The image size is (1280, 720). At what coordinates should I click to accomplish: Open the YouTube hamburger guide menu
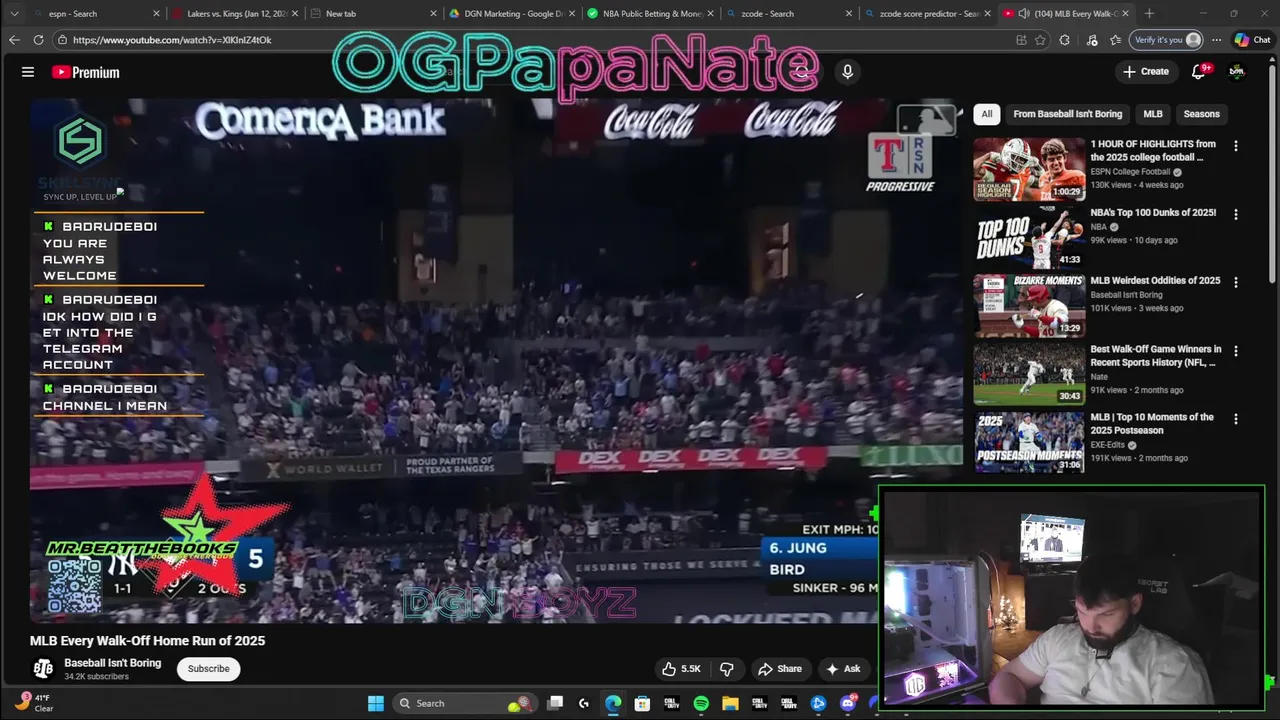pos(28,72)
